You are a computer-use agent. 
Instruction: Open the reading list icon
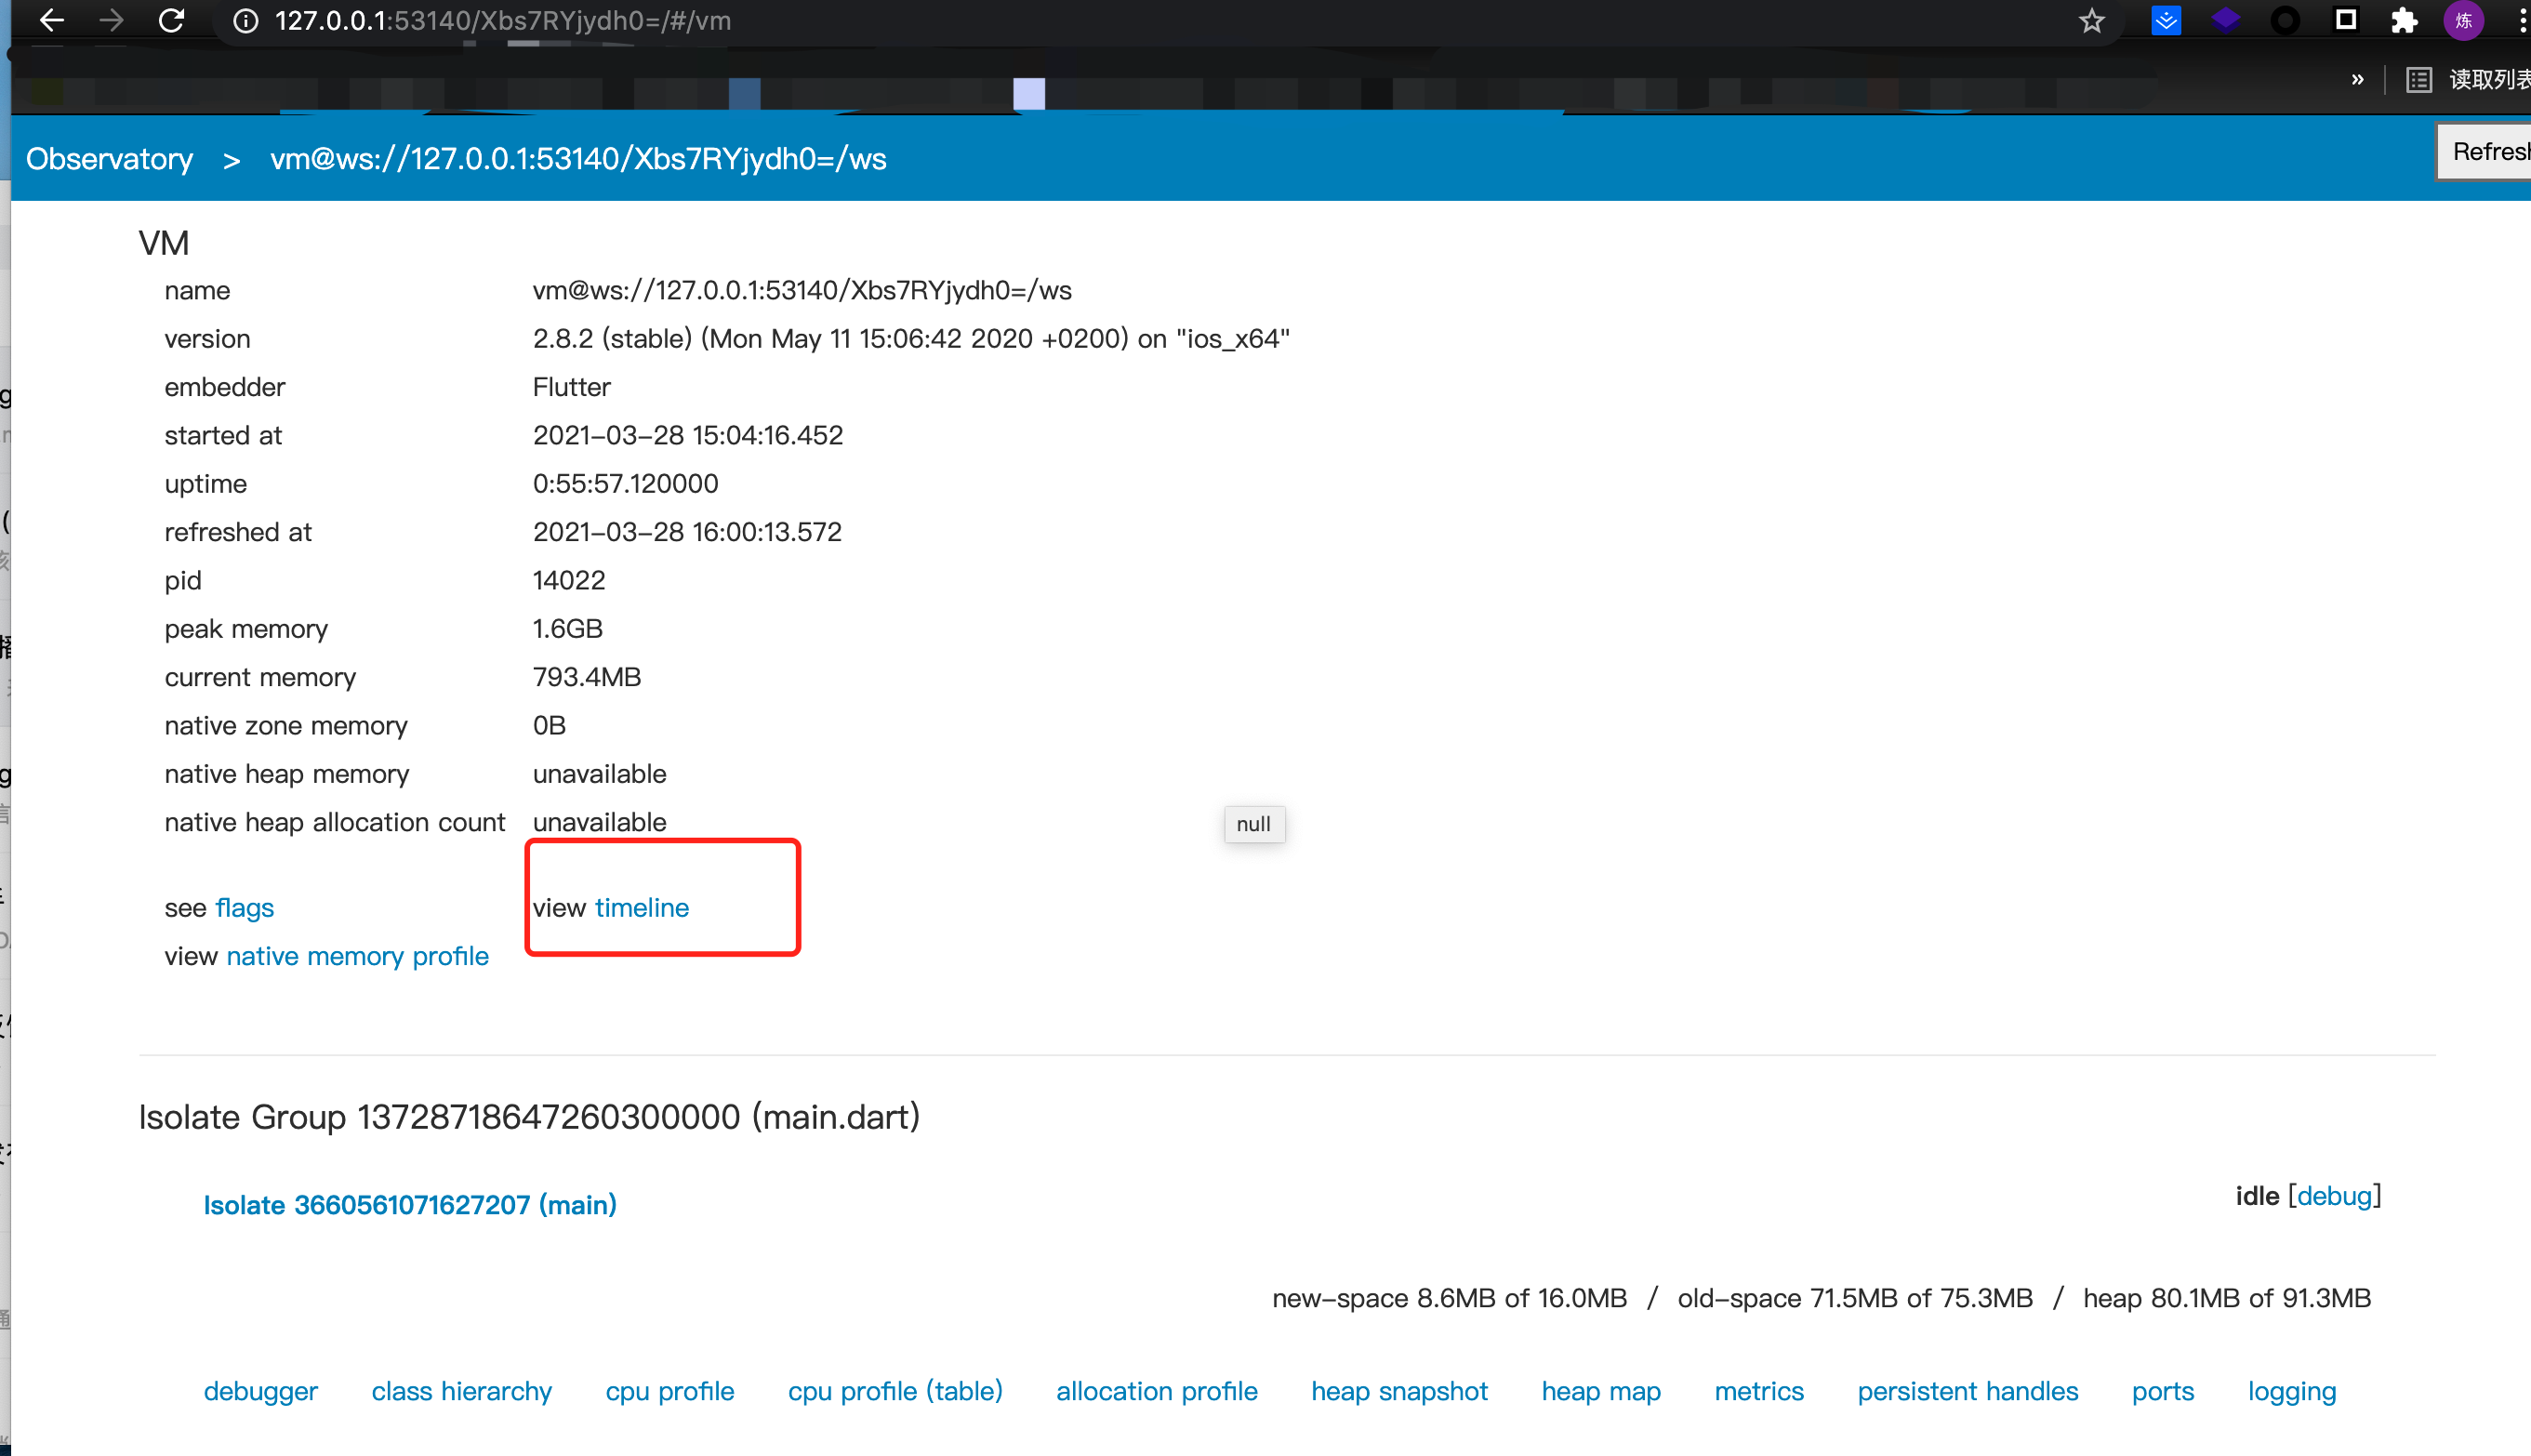[x=2418, y=80]
